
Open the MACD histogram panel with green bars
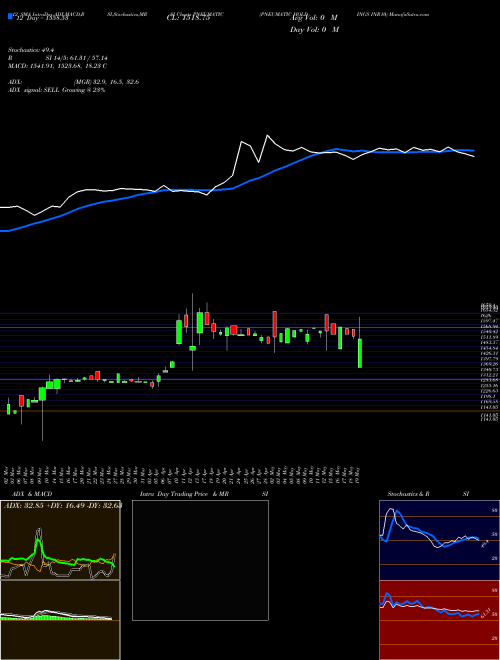coord(60,620)
